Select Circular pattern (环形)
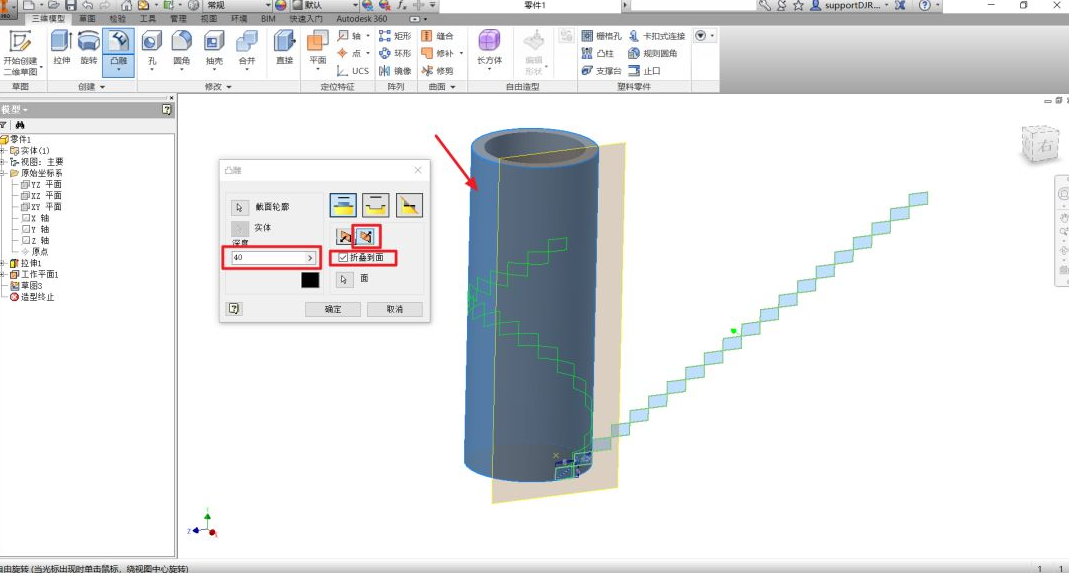Screen dimensions: 1069x573 (395, 53)
